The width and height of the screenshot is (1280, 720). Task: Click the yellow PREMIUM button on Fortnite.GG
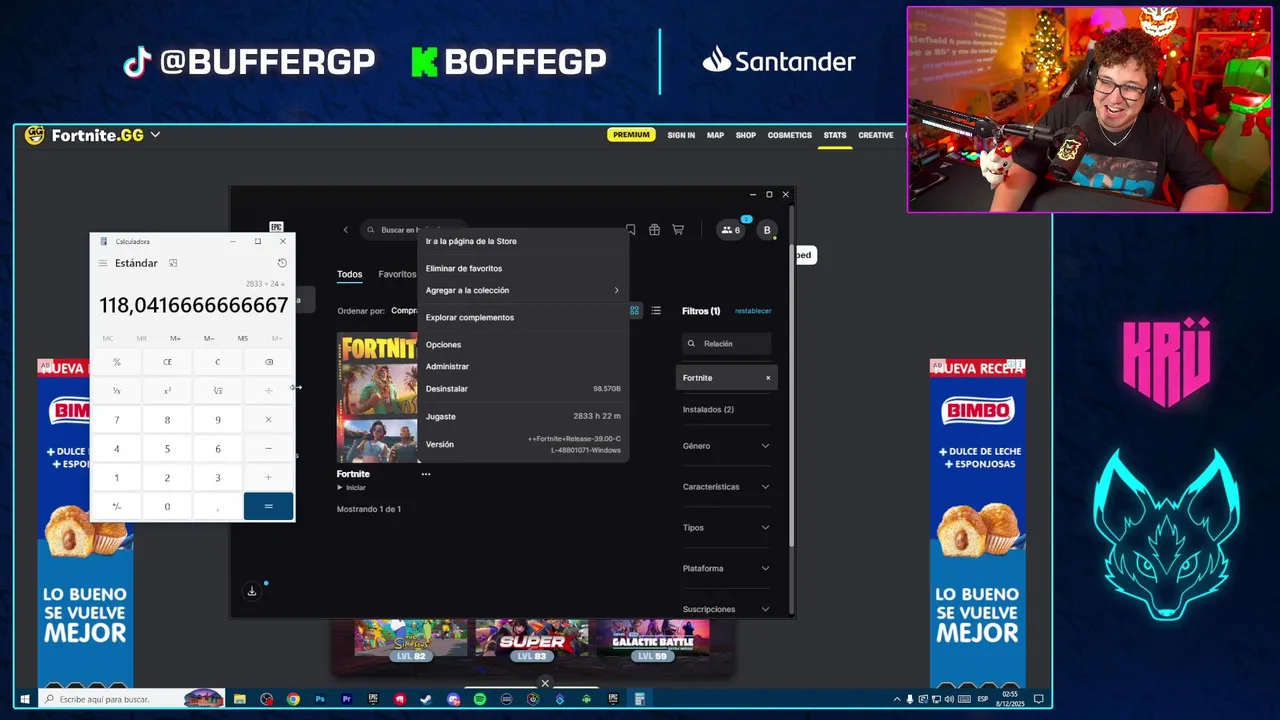click(631, 135)
